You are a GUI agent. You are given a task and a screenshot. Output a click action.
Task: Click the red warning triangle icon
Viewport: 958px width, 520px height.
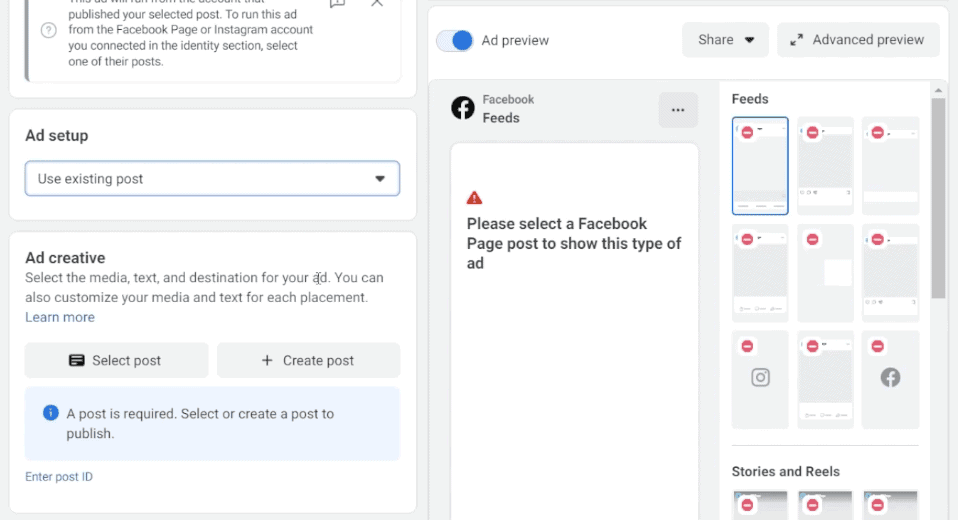(474, 197)
